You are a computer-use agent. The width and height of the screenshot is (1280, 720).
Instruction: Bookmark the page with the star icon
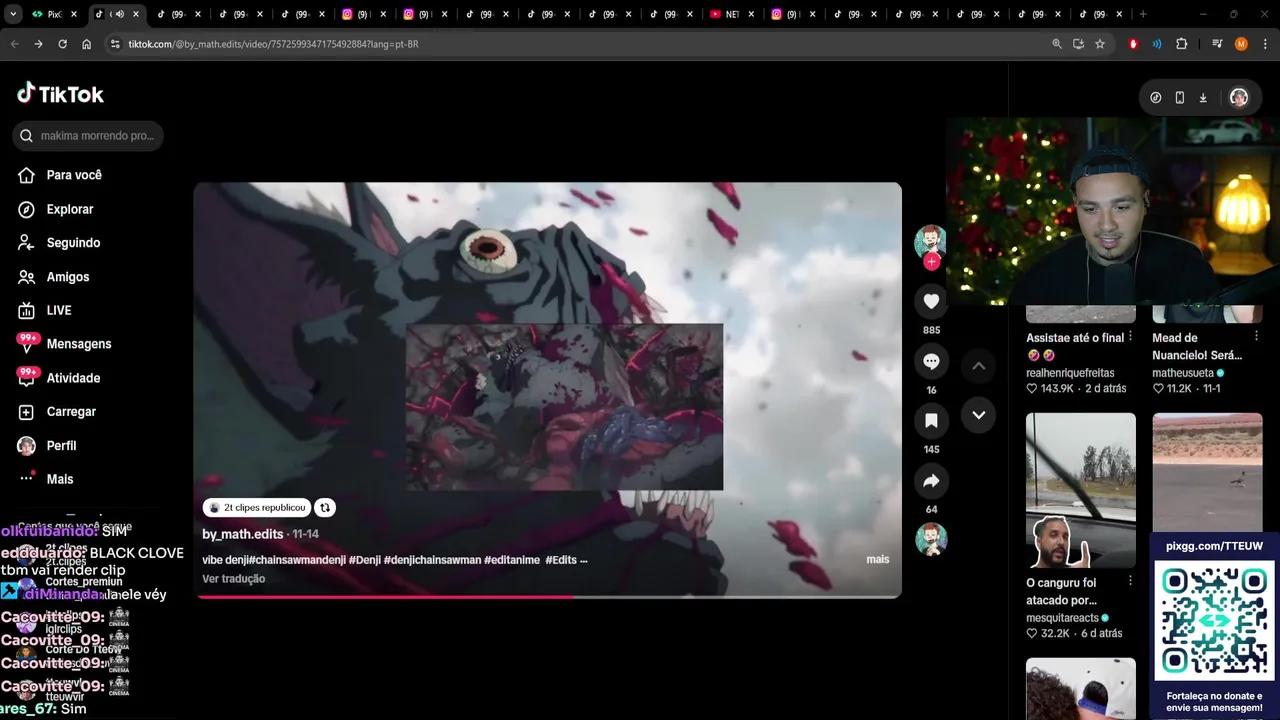click(1100, 44)
